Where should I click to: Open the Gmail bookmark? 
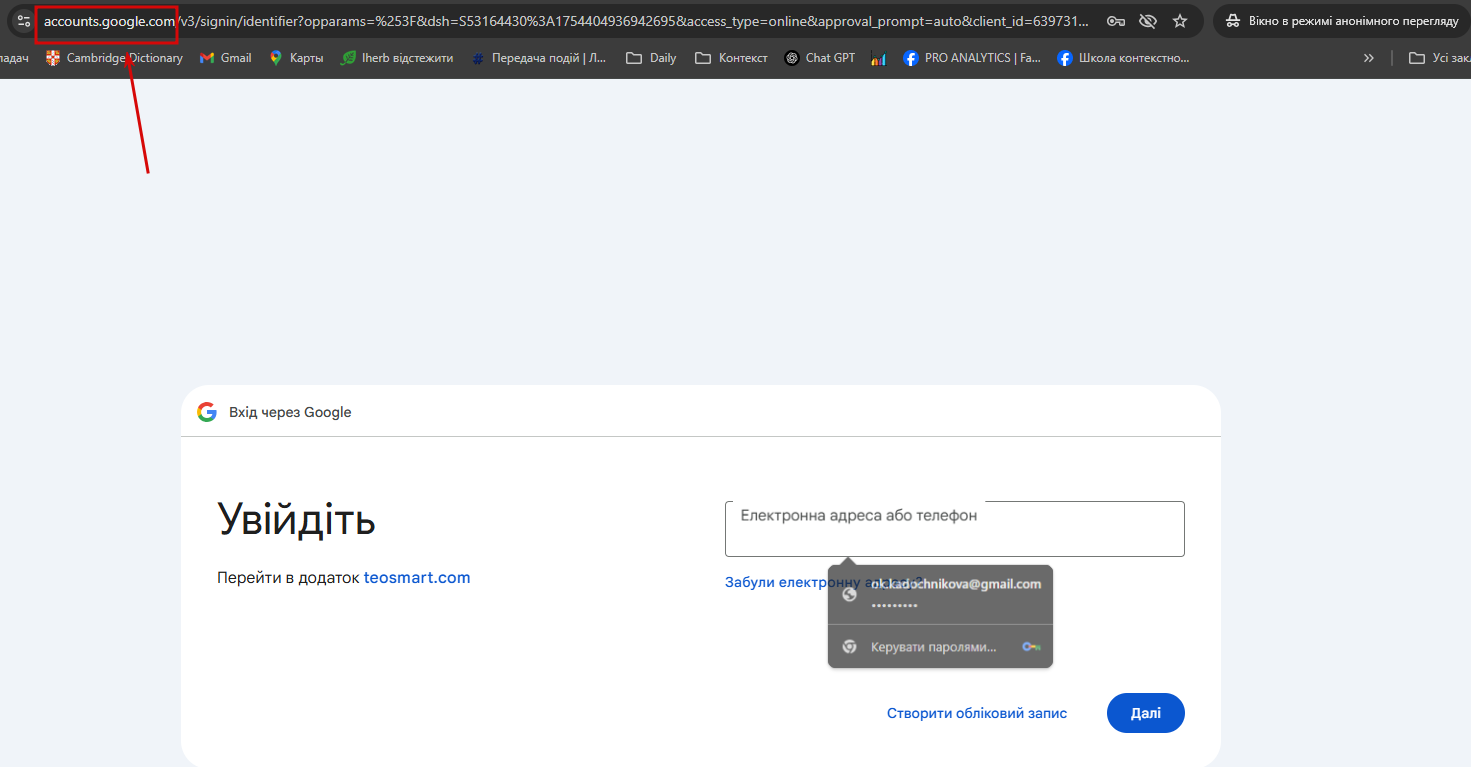(x=226, y=58)
